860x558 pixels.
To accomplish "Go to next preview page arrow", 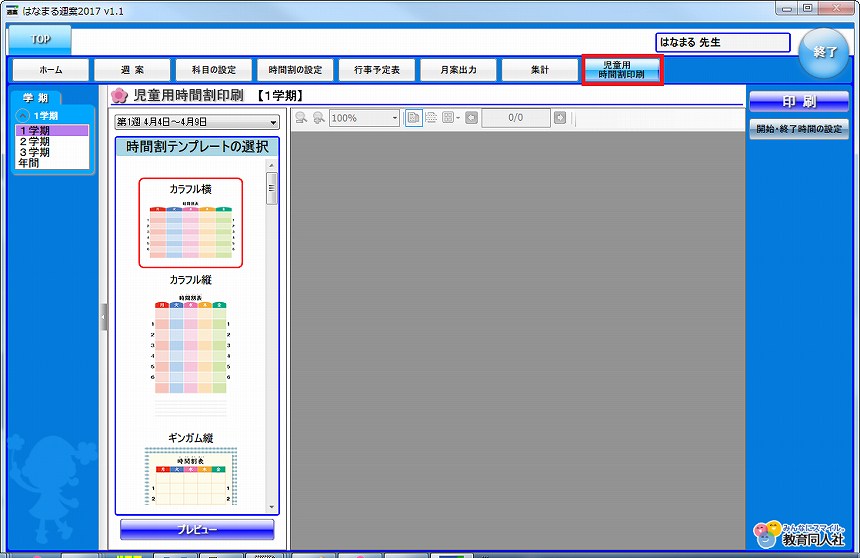I will pyautogui.click(x=559, y=117).
